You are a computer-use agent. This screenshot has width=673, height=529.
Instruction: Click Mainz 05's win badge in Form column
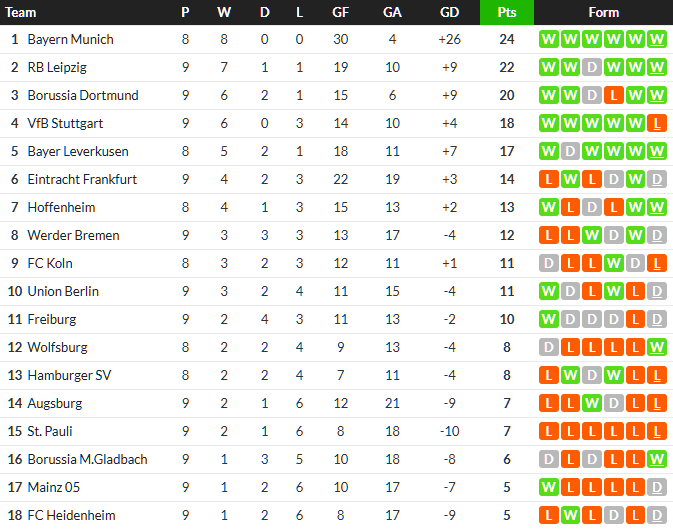pyautogui.click(x=548, y=488)
